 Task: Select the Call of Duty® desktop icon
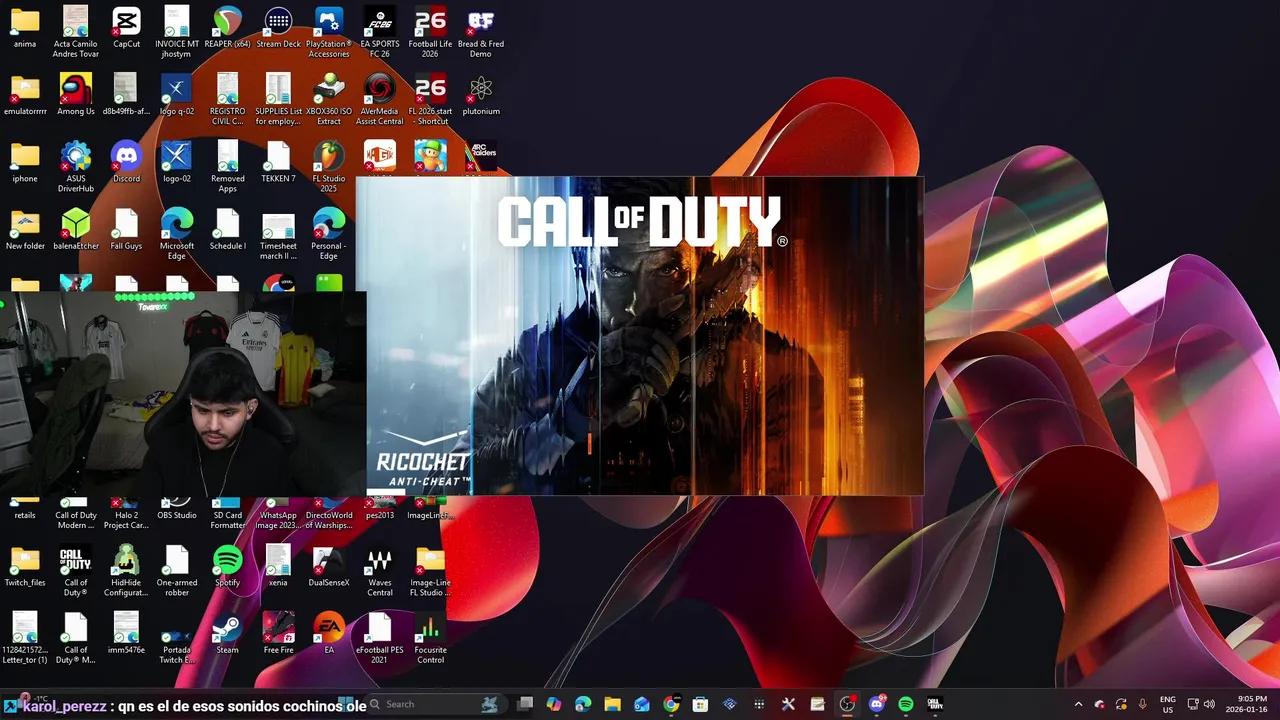coord(76,571)
